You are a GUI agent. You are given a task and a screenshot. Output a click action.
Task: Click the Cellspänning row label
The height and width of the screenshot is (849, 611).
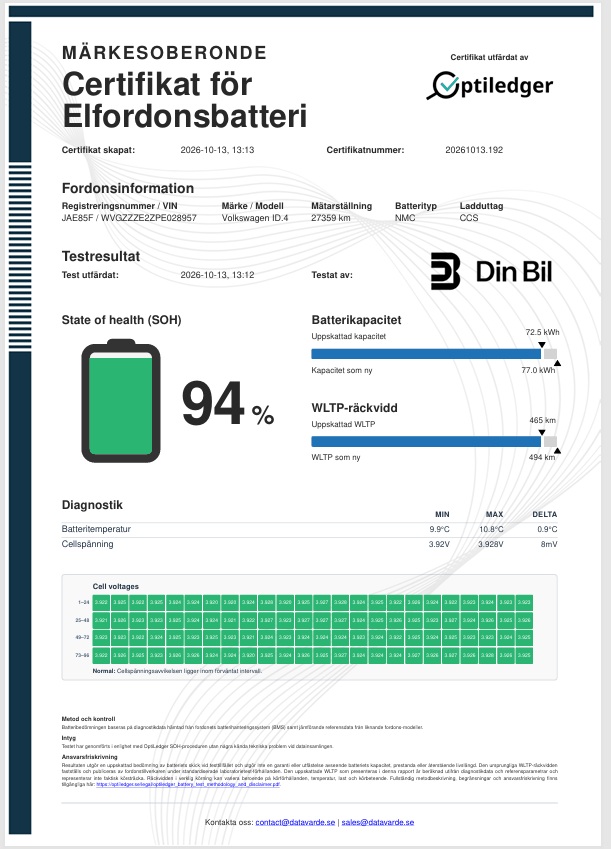pos(87,544)
